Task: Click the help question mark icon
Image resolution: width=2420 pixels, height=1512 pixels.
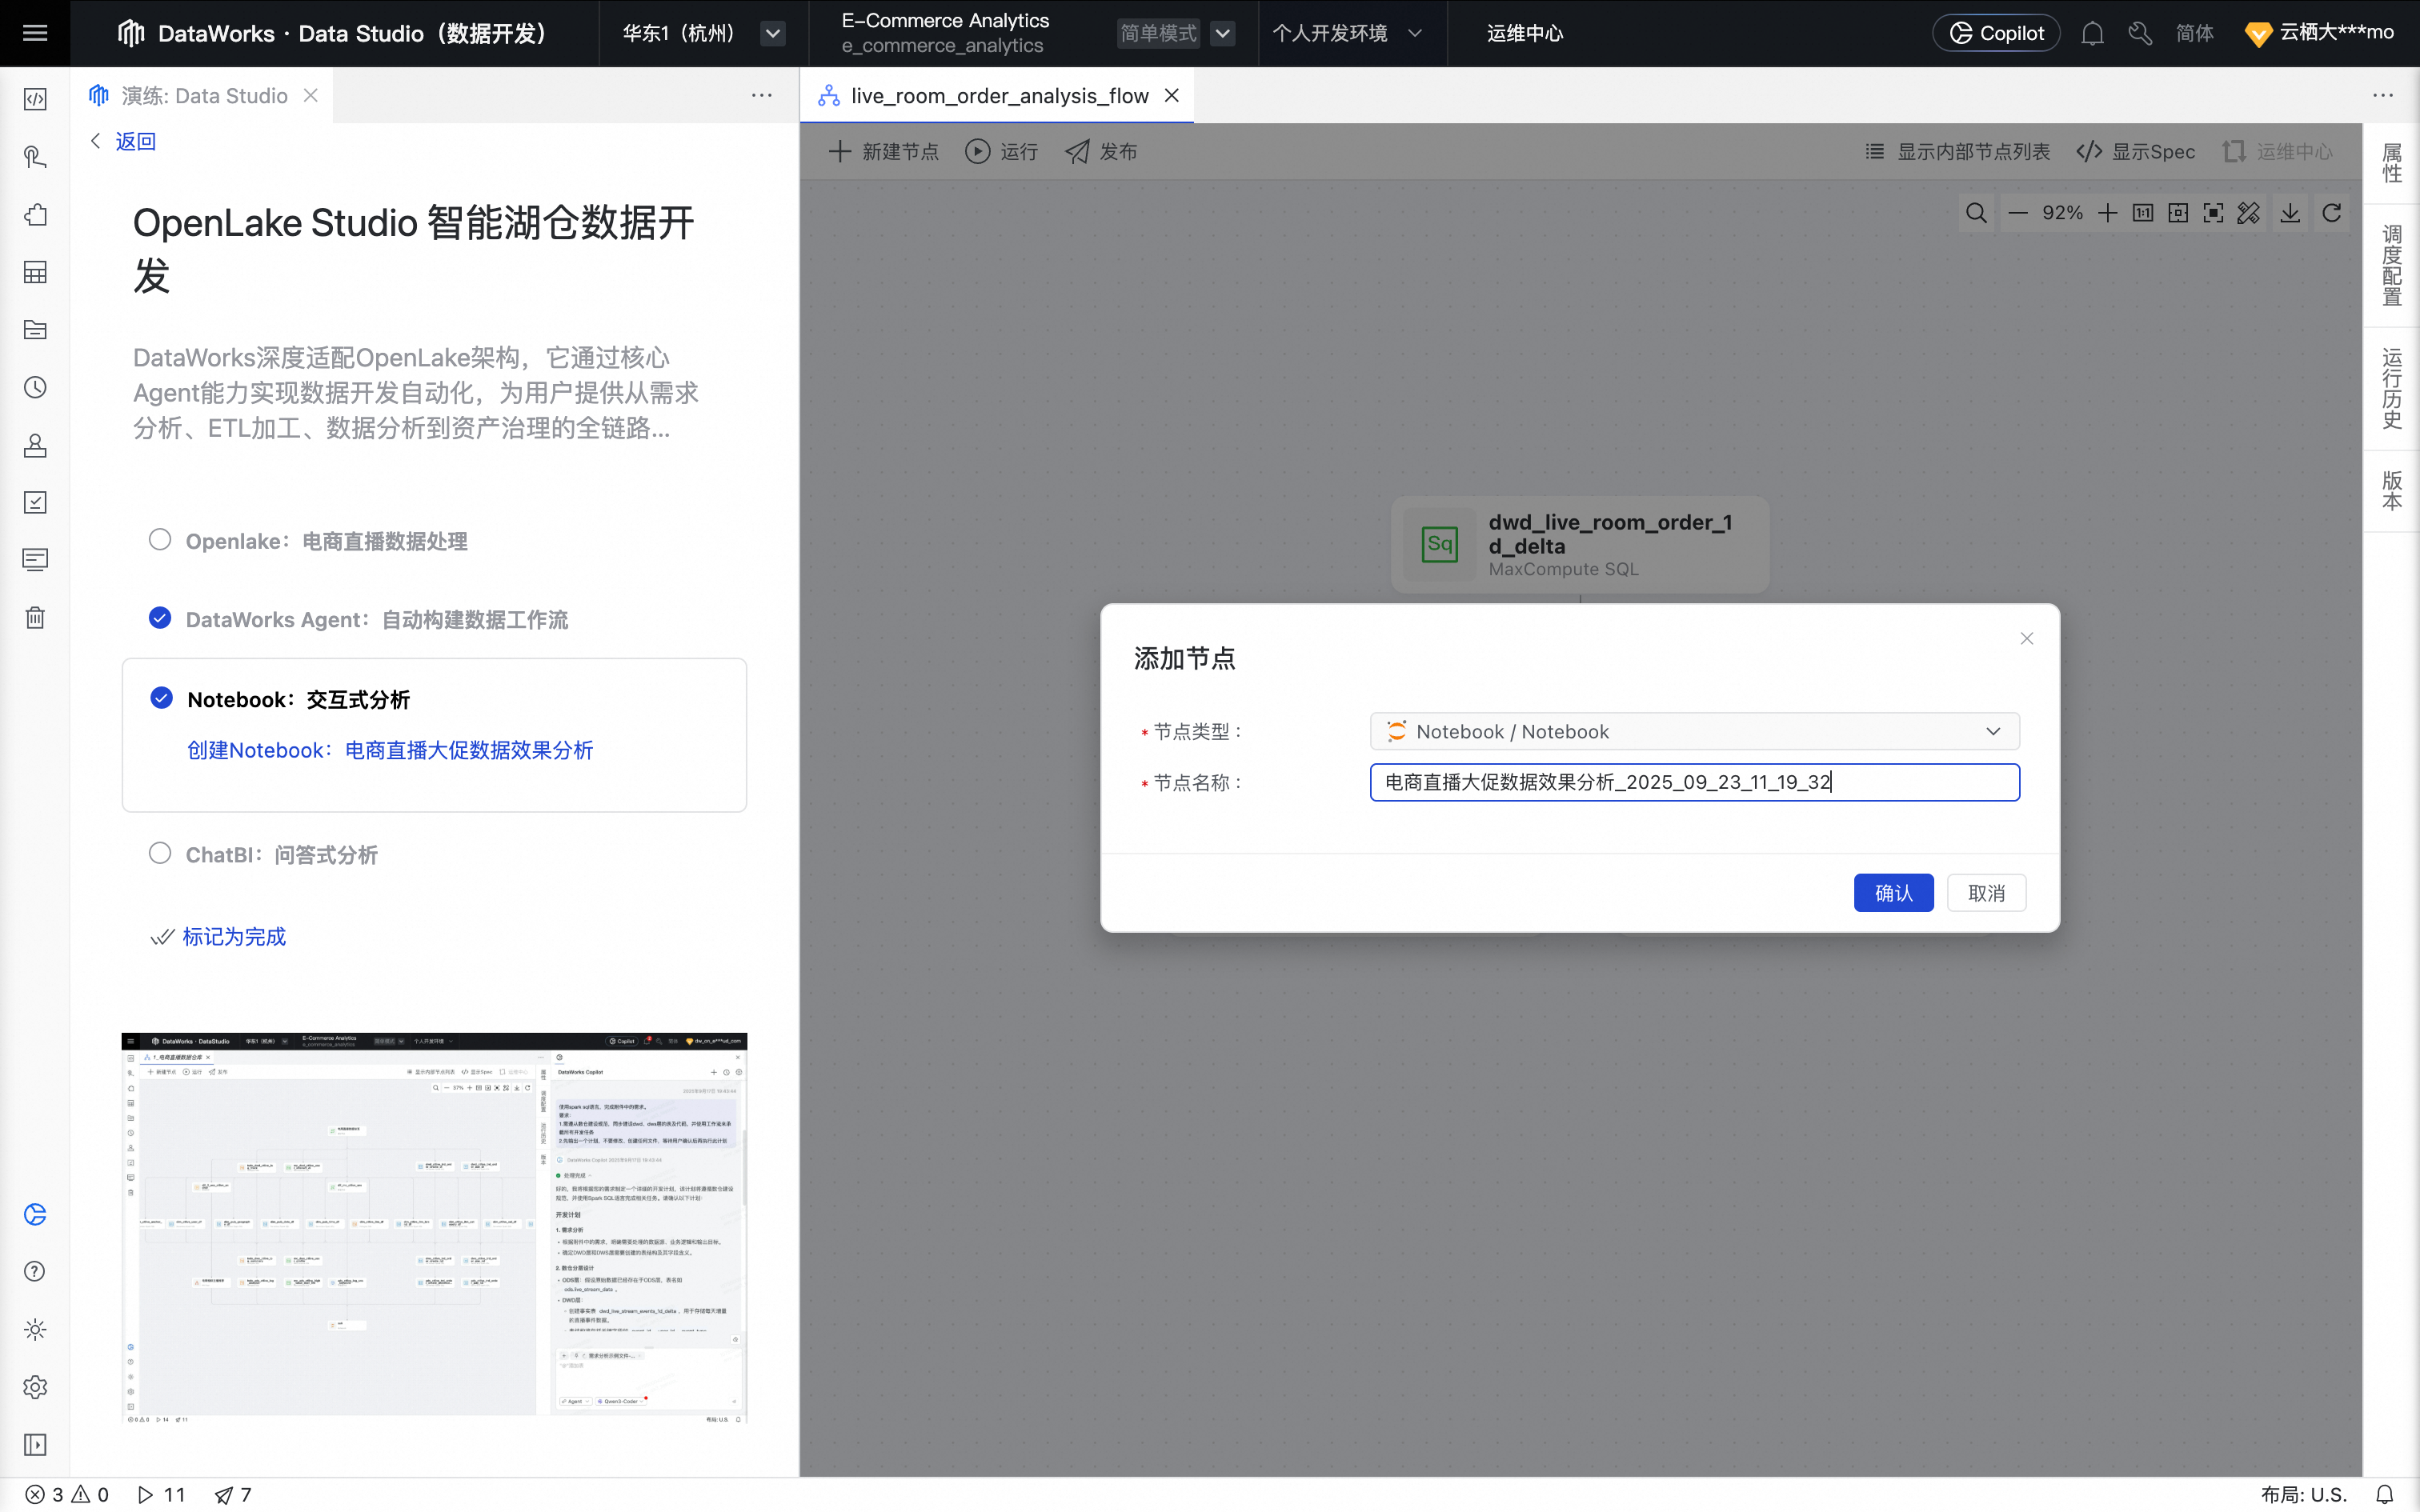Action: click(35, 1271)
